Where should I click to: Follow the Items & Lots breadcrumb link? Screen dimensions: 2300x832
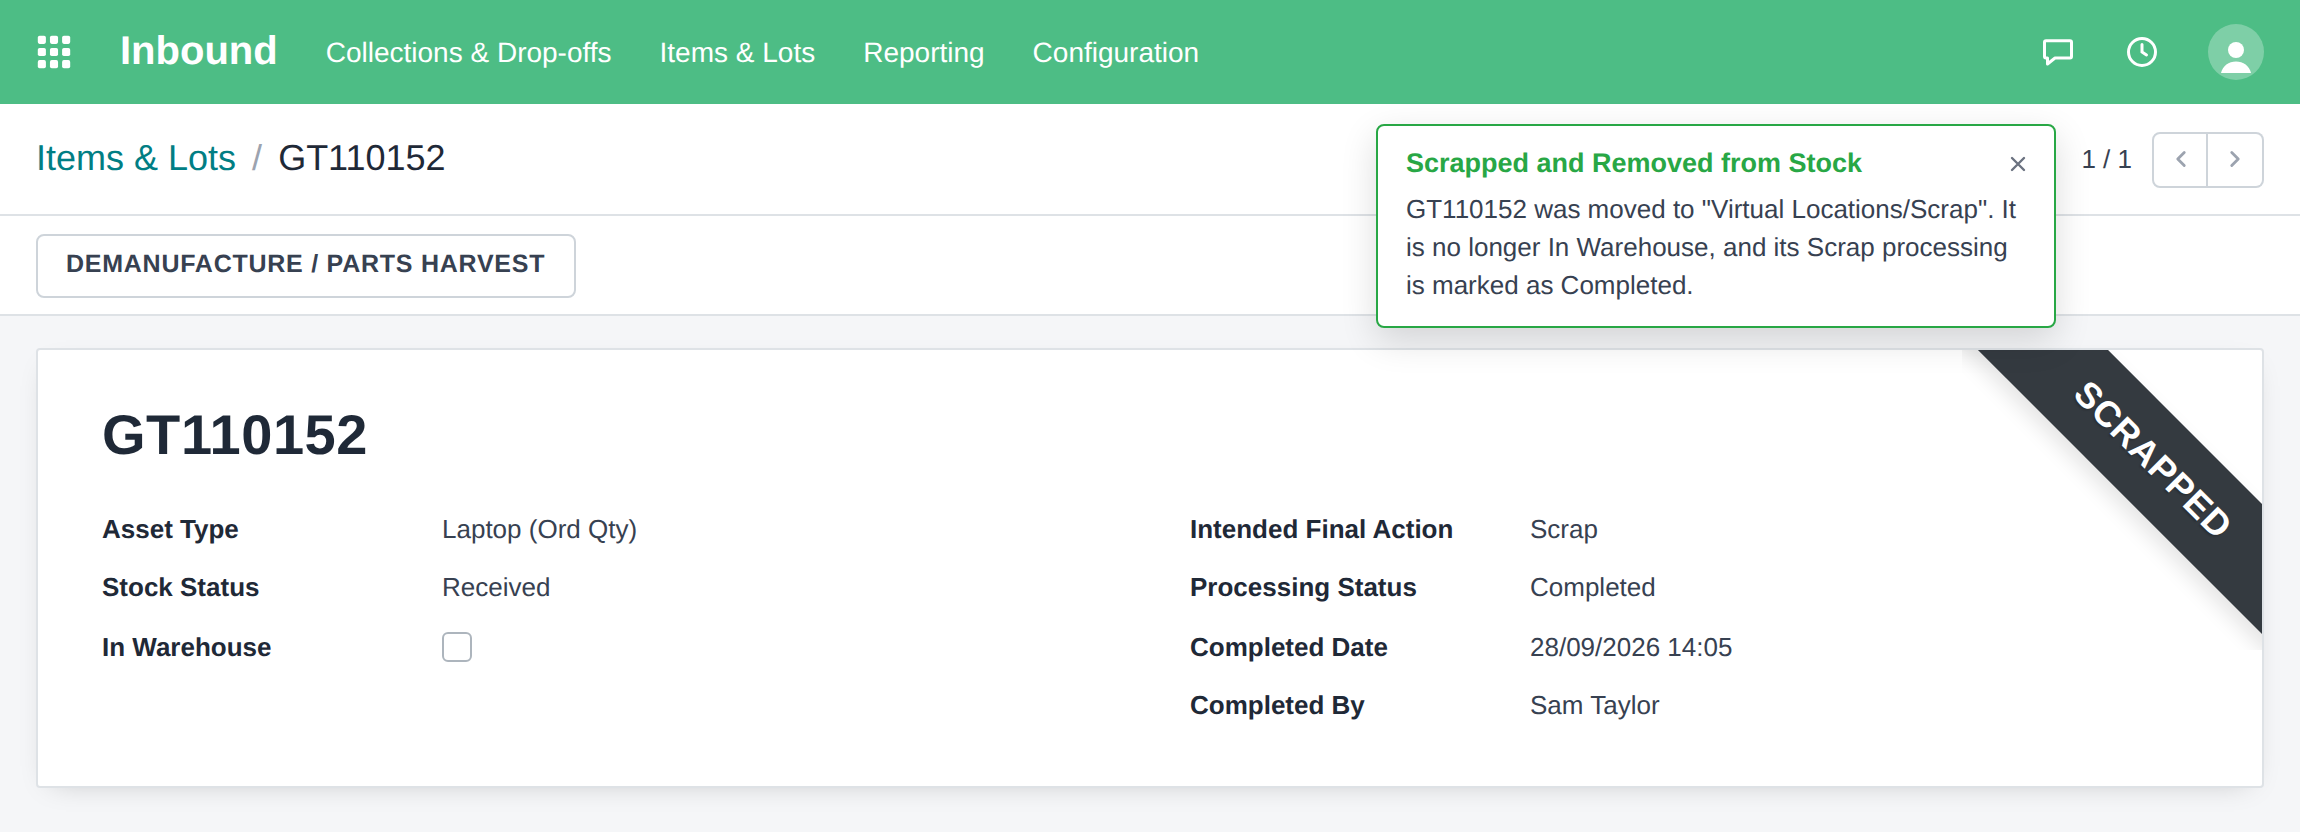click(x=136, y=158)
